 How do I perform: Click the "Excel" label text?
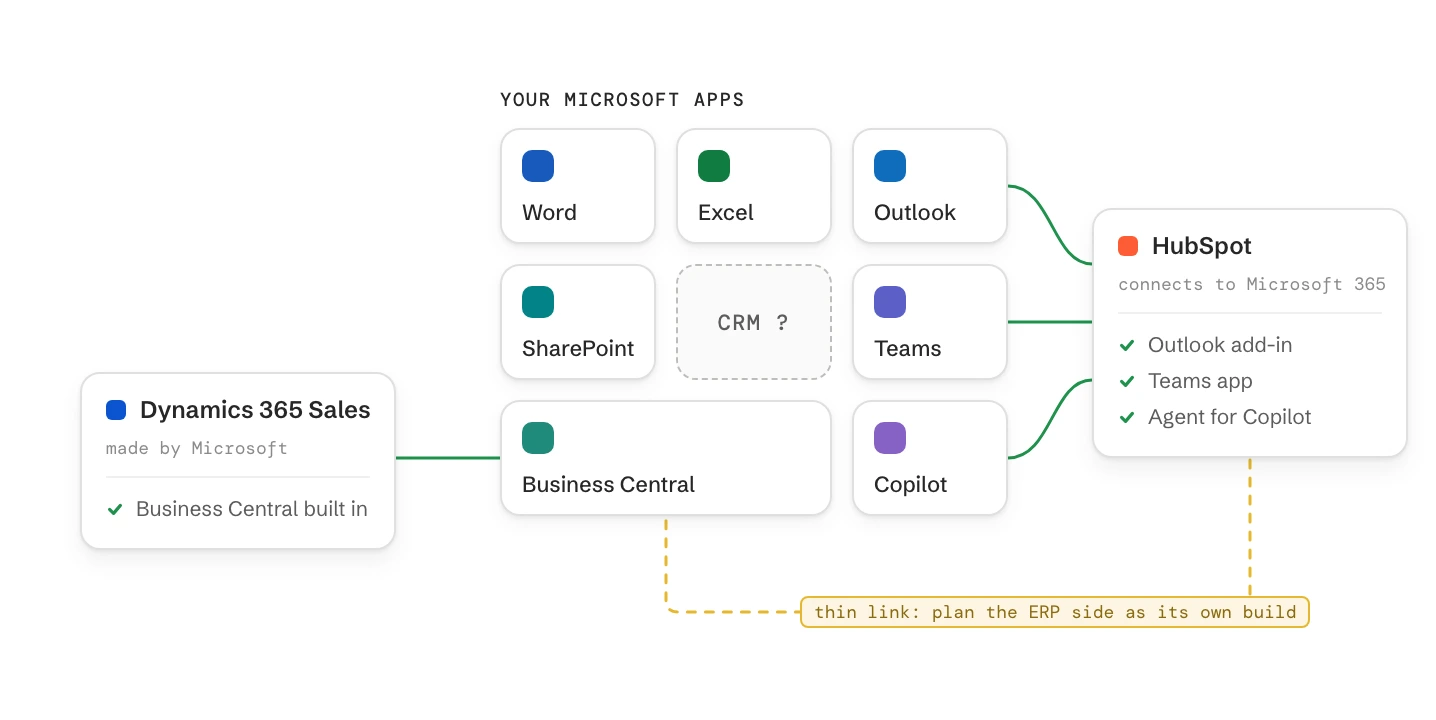click(x=726, y=212)
